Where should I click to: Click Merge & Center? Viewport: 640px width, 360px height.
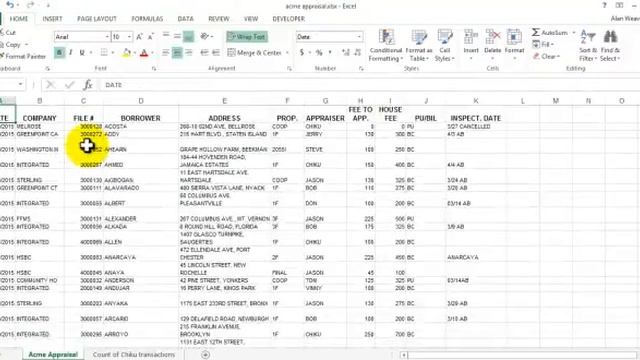(x=255, y=53)
